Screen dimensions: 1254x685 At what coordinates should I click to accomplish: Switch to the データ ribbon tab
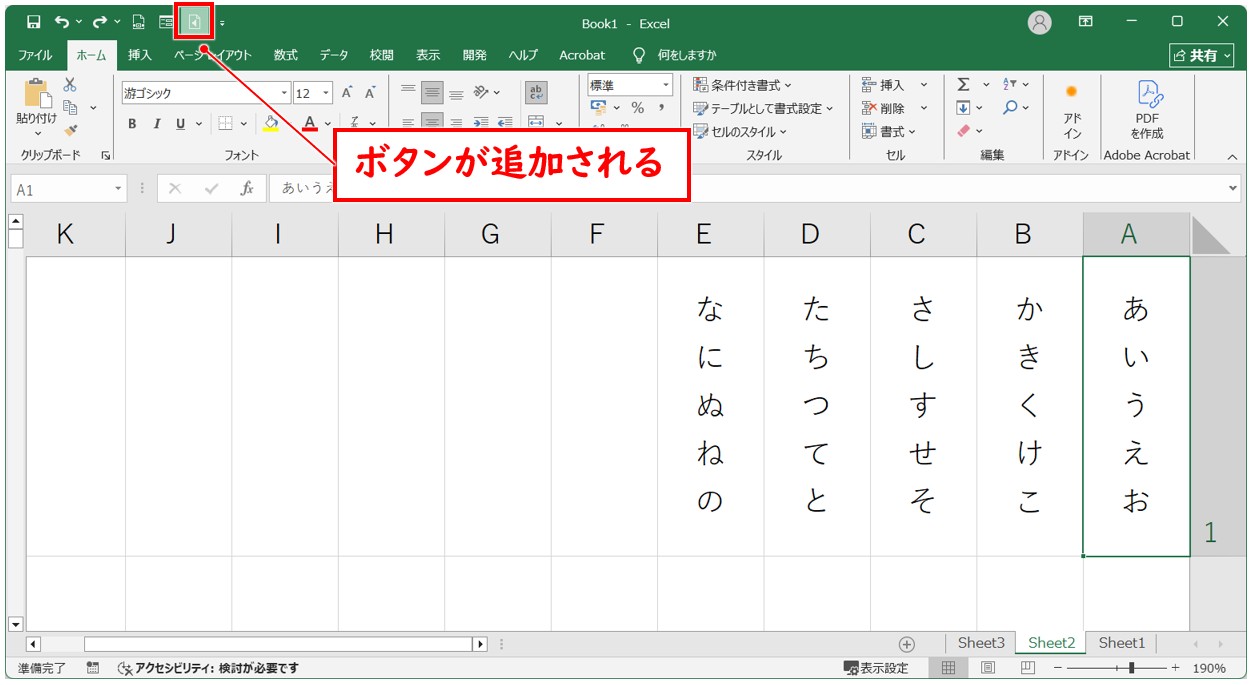(334, 55)
